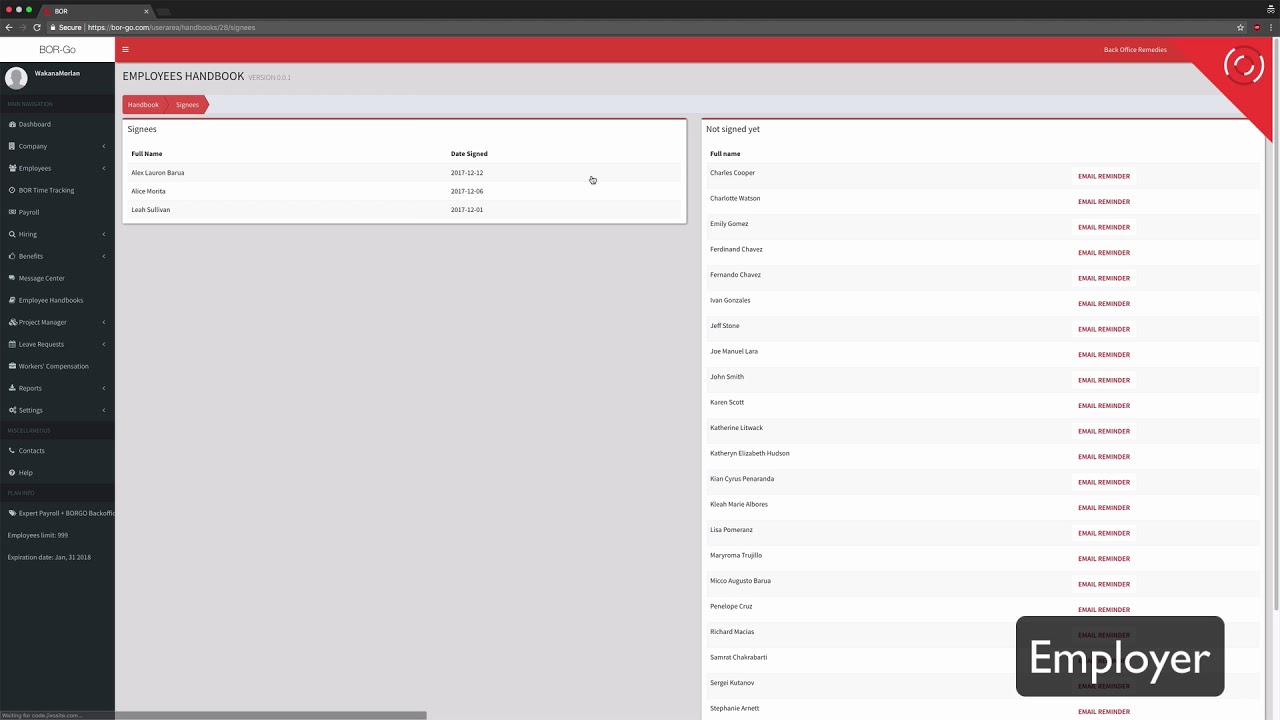
Task: Bookmark page with the star icon
Action: click(1241, 27)
